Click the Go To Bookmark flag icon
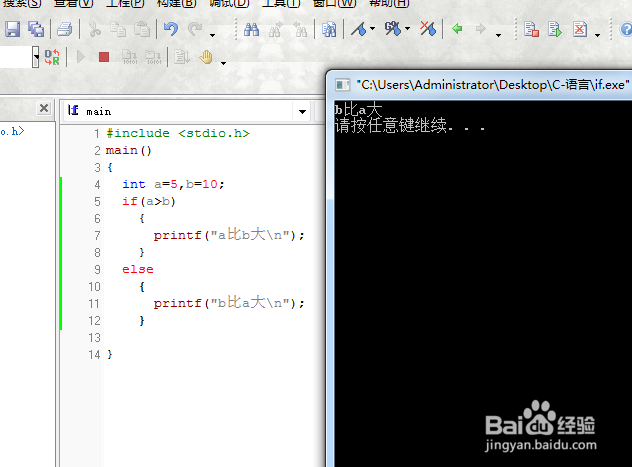 click(x=393, y=29)
